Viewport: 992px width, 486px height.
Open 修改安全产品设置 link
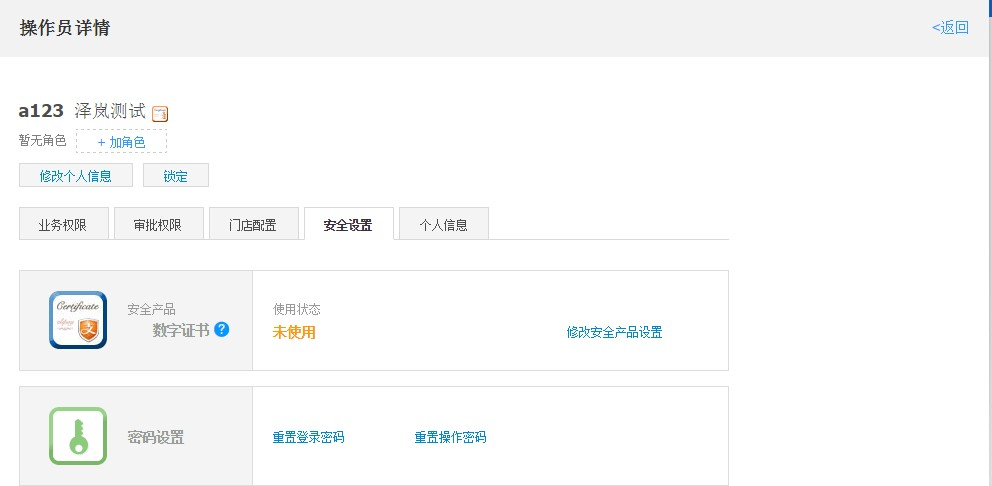[614, 332]
